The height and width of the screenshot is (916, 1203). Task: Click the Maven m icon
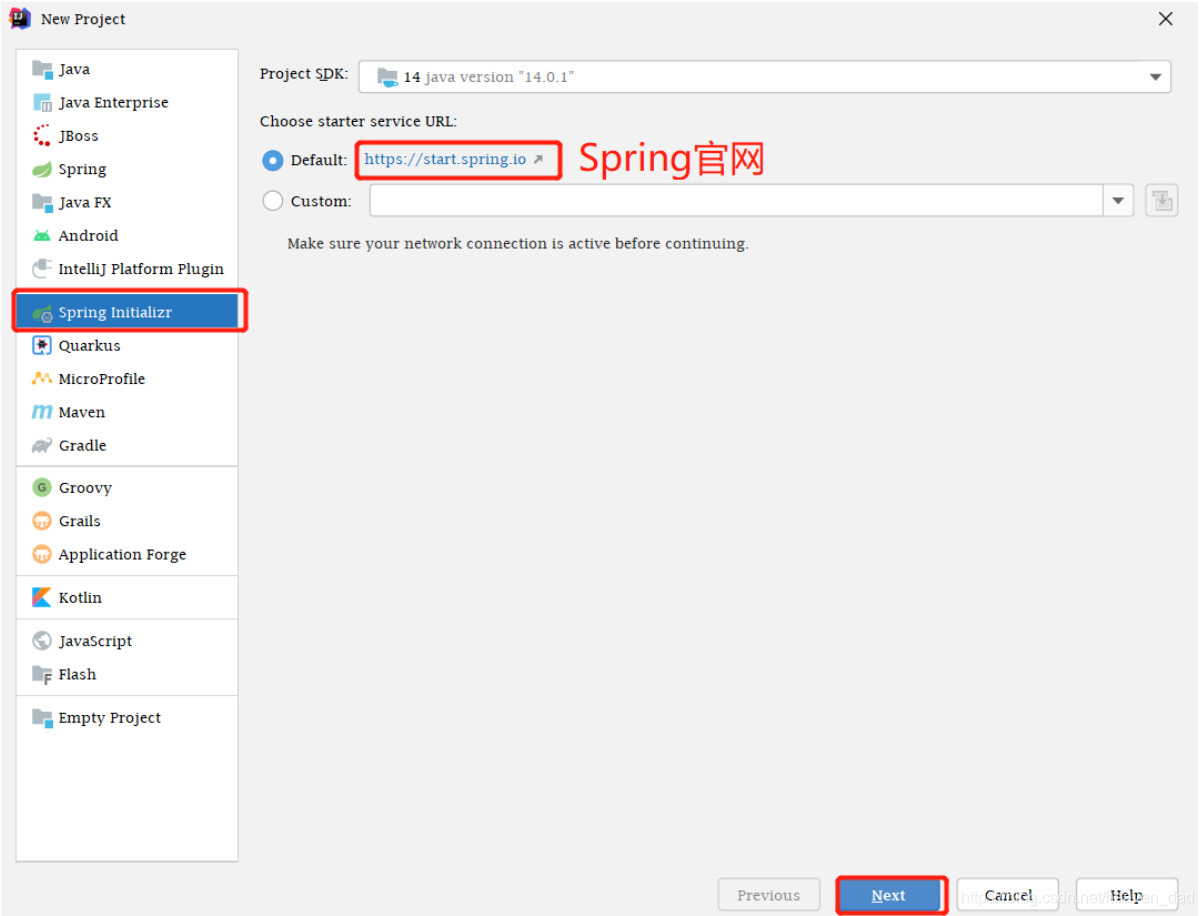[42, 412]
